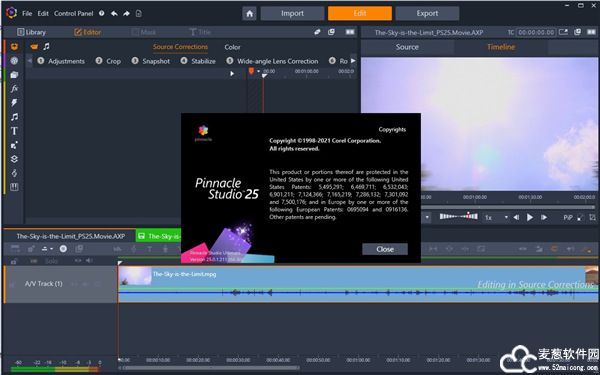Click the Pinnacle Studio logo icon at top-left
The width and height of the screenshot is (600, 375).
point(11,13)
